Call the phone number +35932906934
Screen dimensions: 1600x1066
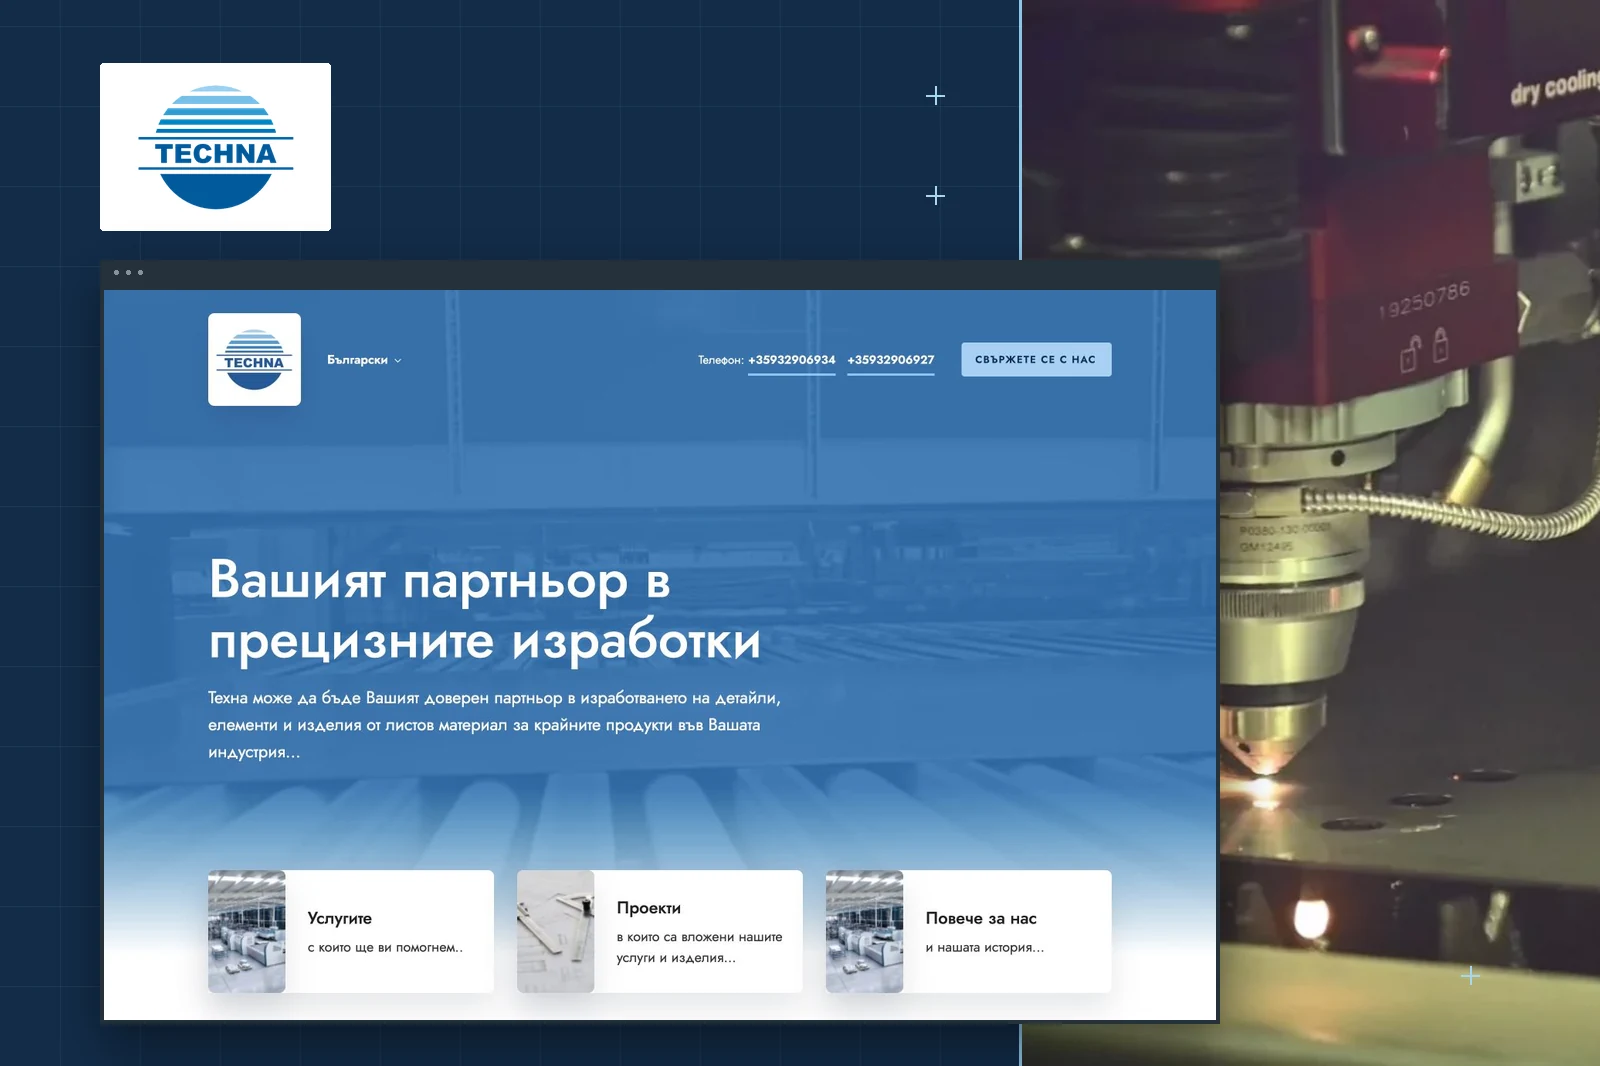pyautogui.click(x=792, y=360)
